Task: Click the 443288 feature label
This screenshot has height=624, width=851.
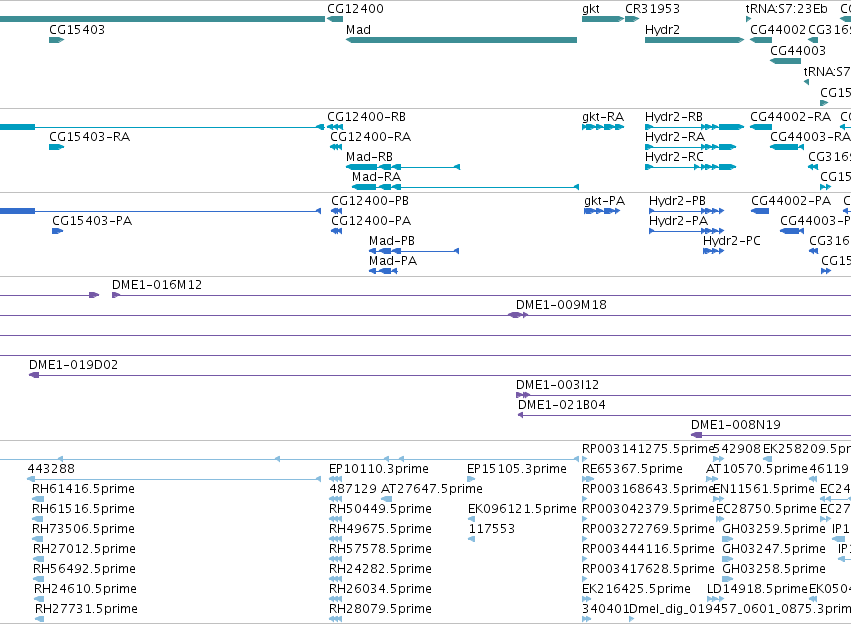Action: point(51,469)
